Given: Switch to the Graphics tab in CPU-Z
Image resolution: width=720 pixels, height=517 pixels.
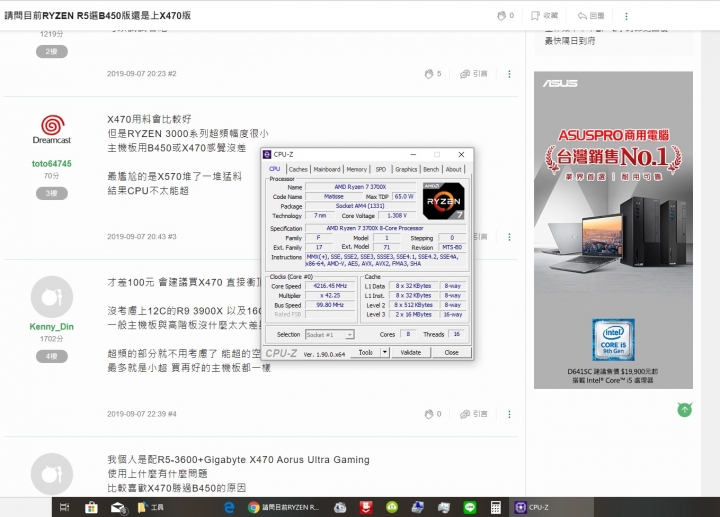Looking at the screenshot, I should [406, 169].
